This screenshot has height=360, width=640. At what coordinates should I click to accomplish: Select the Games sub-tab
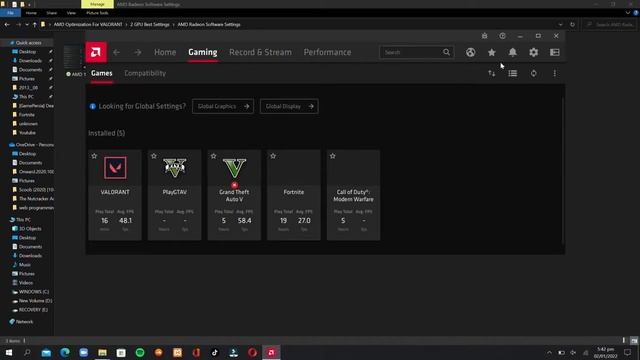102,73
